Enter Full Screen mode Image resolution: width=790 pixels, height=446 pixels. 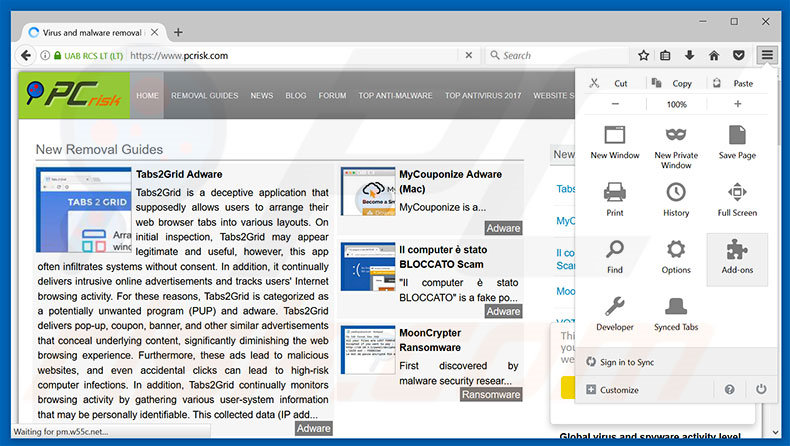click(x=737, y=201)
